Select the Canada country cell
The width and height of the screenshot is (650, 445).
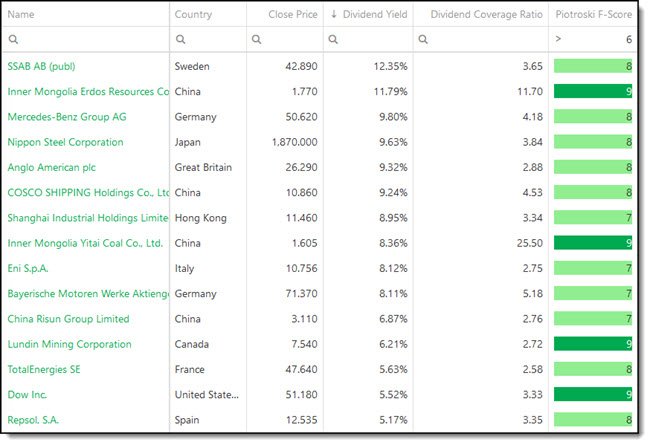tap(192, 345)
